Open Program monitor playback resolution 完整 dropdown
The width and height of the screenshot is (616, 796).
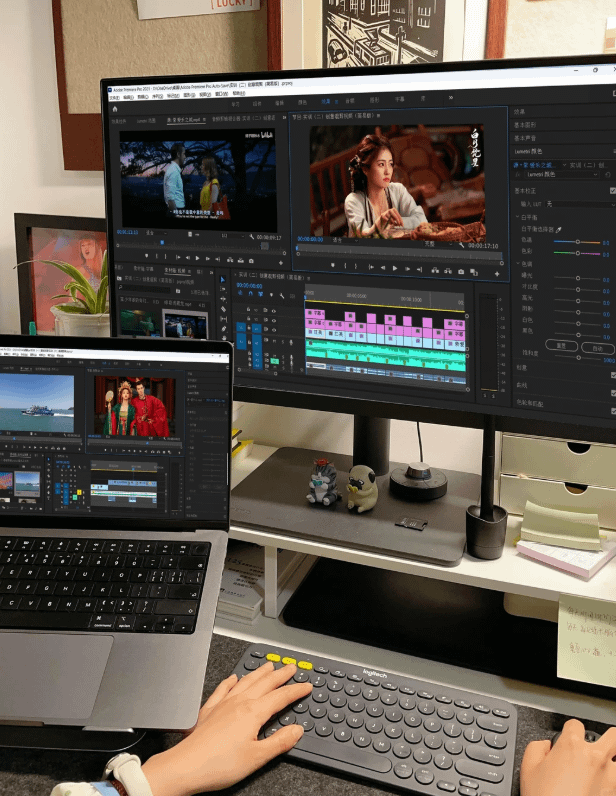[438, 244]
